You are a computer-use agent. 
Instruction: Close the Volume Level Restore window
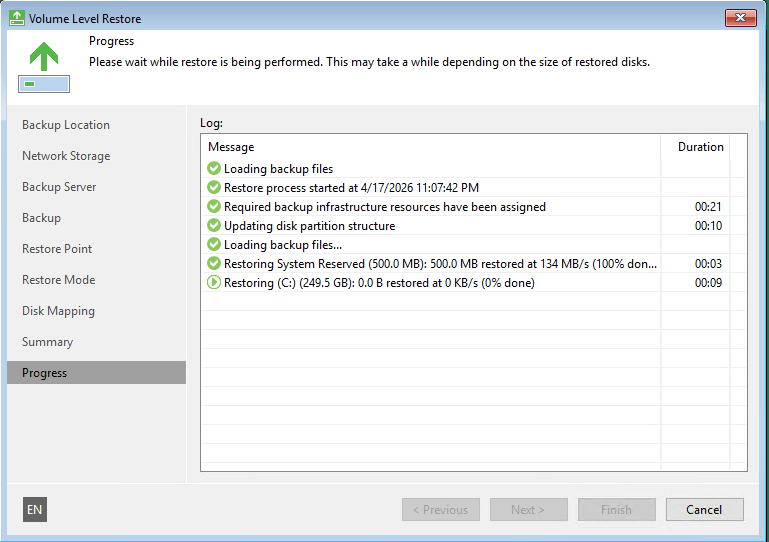coord(741,18)
